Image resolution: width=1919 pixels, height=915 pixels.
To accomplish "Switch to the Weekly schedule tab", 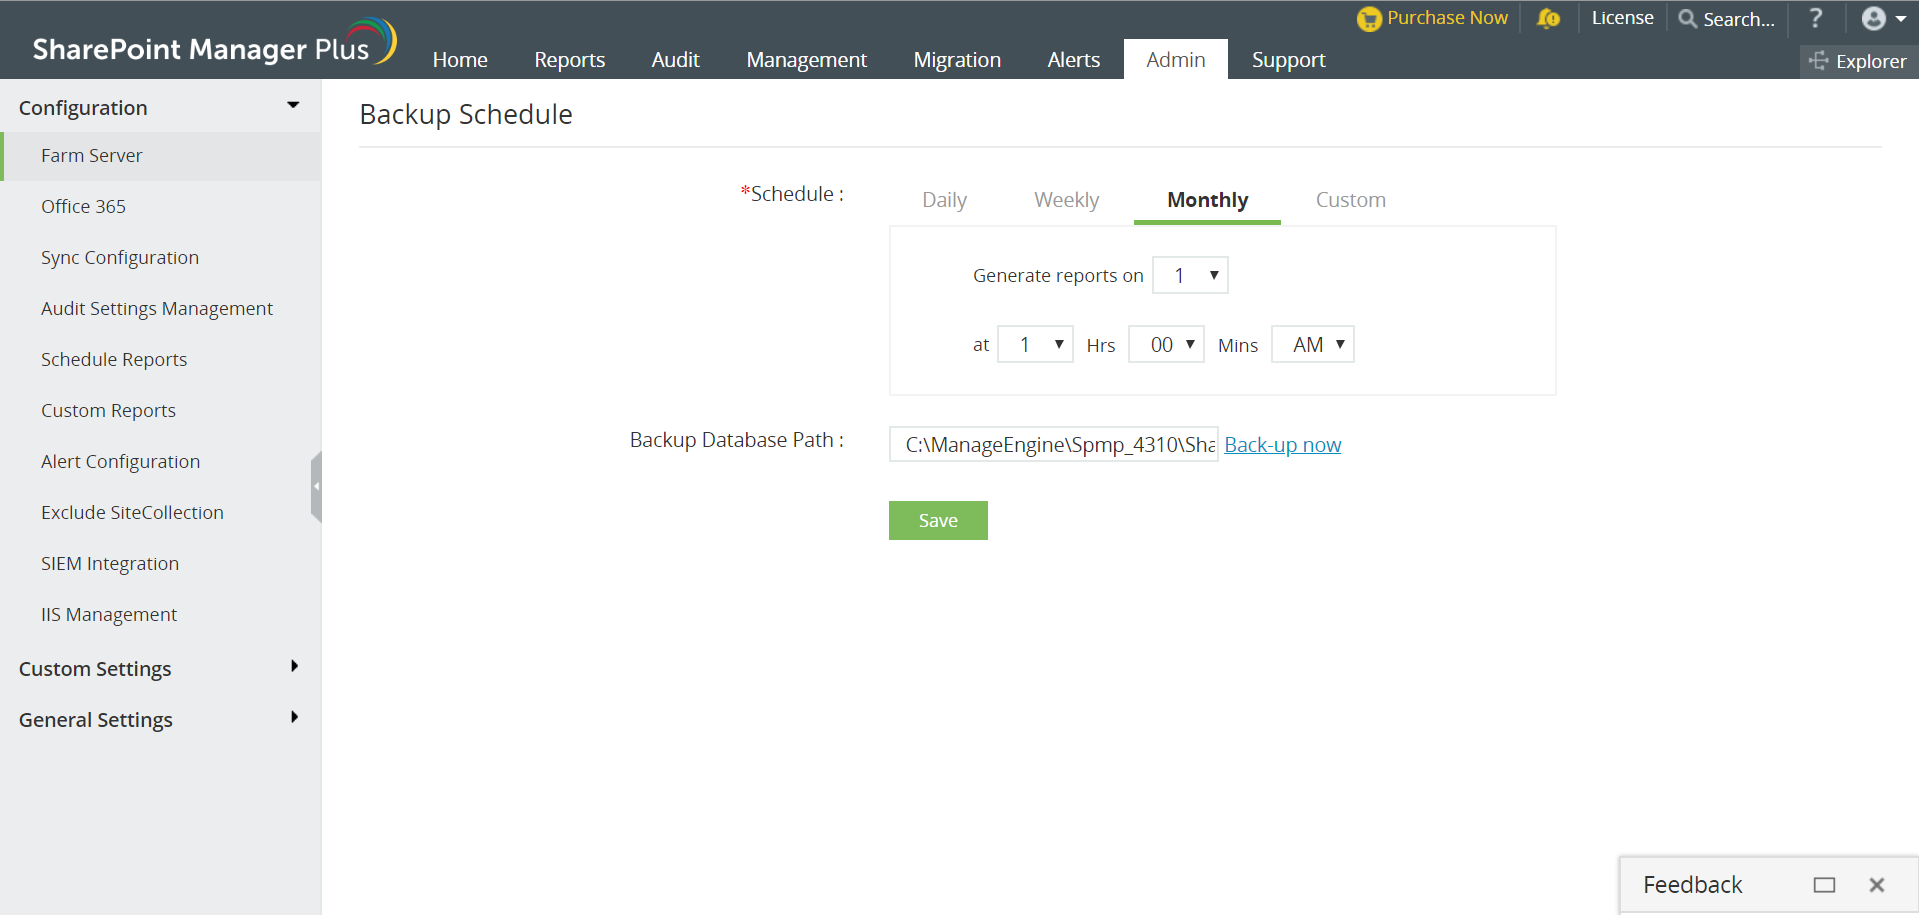I will (1067, 200).
